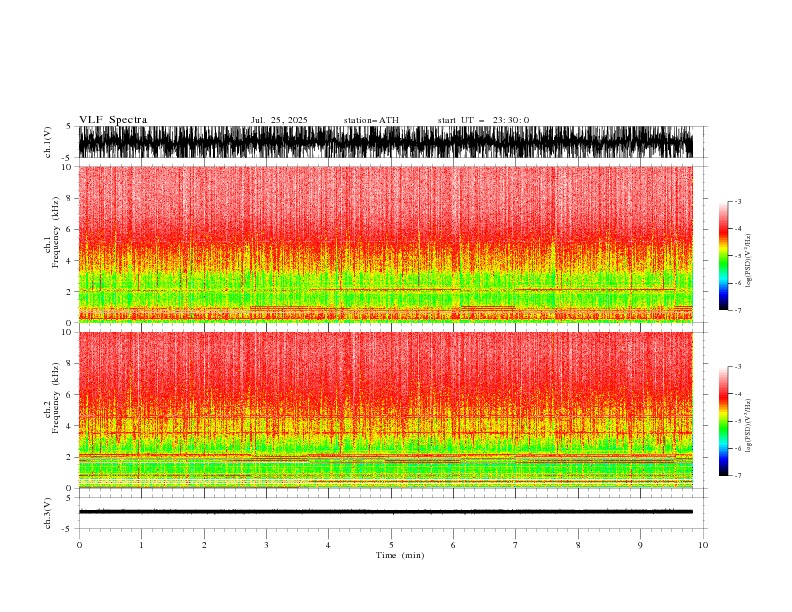792x612 pixels.
Task: Click the time axis tick label "9"
Action: (x=640, y=545)
